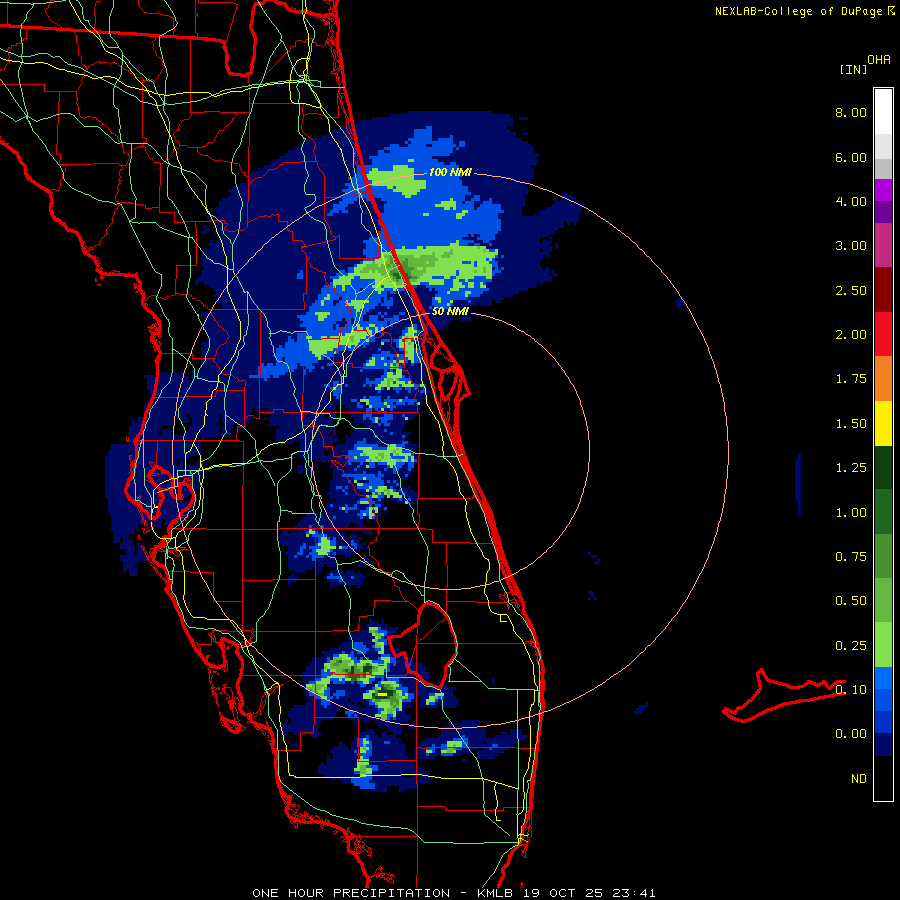900x900 pixels.
Task: Click the "KMLB" radar site identifier
Action: pos(496,893)
